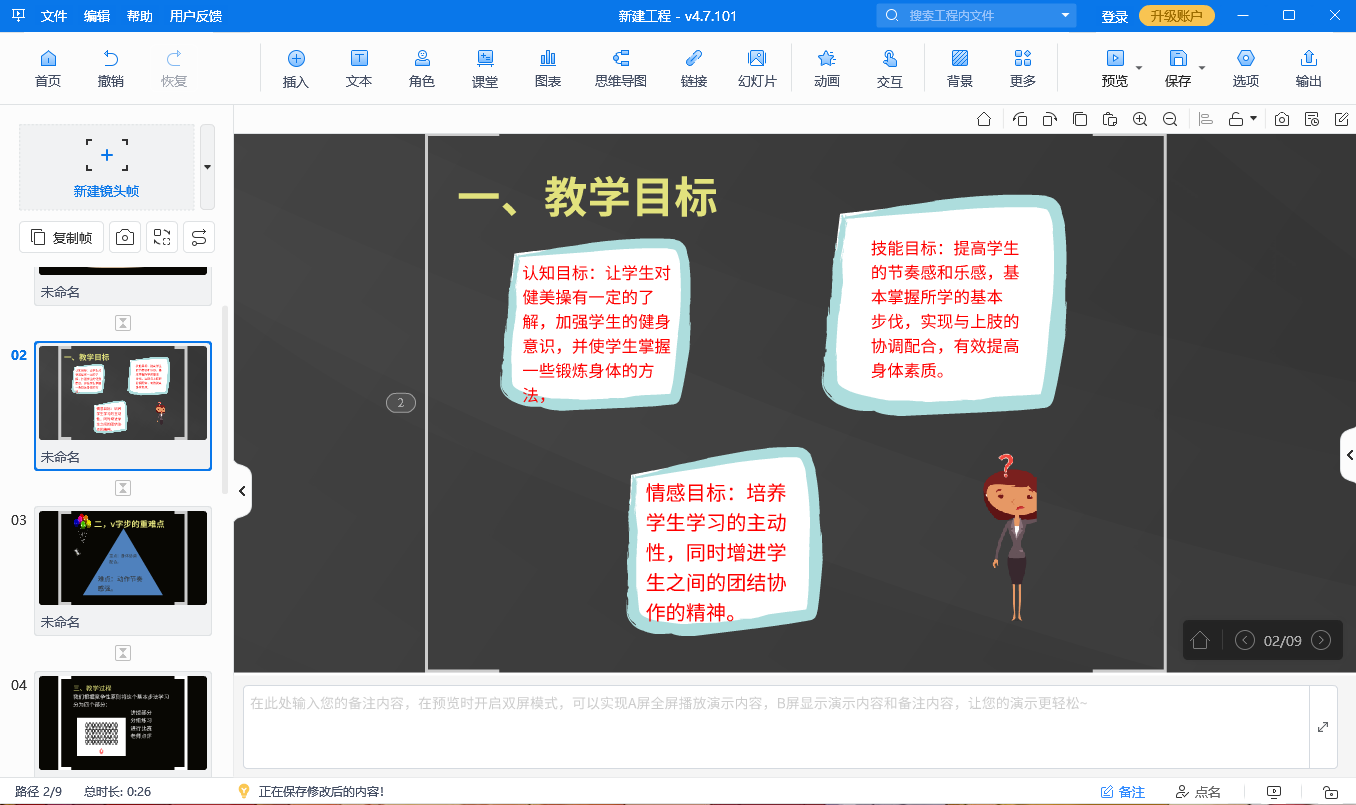This screenshot has width=1356, height=805.
Task: Click the path route icon in frame panel
Action: pyautogui.click(x=199, y=237)
